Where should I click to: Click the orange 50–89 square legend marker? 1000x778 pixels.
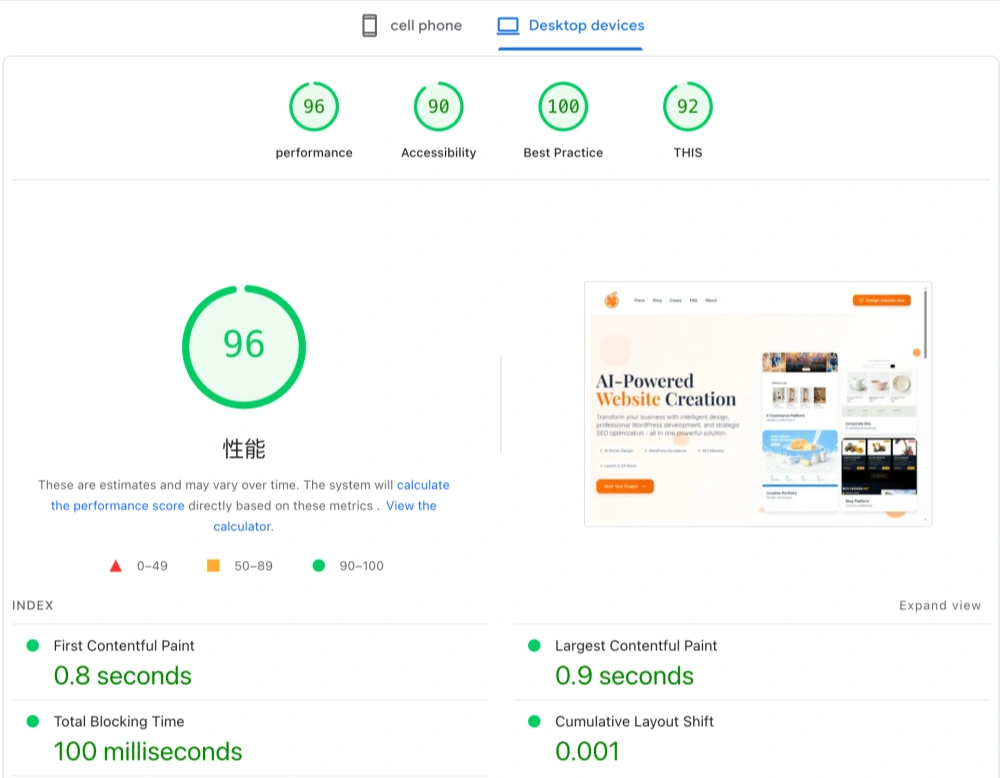point(213,565)
